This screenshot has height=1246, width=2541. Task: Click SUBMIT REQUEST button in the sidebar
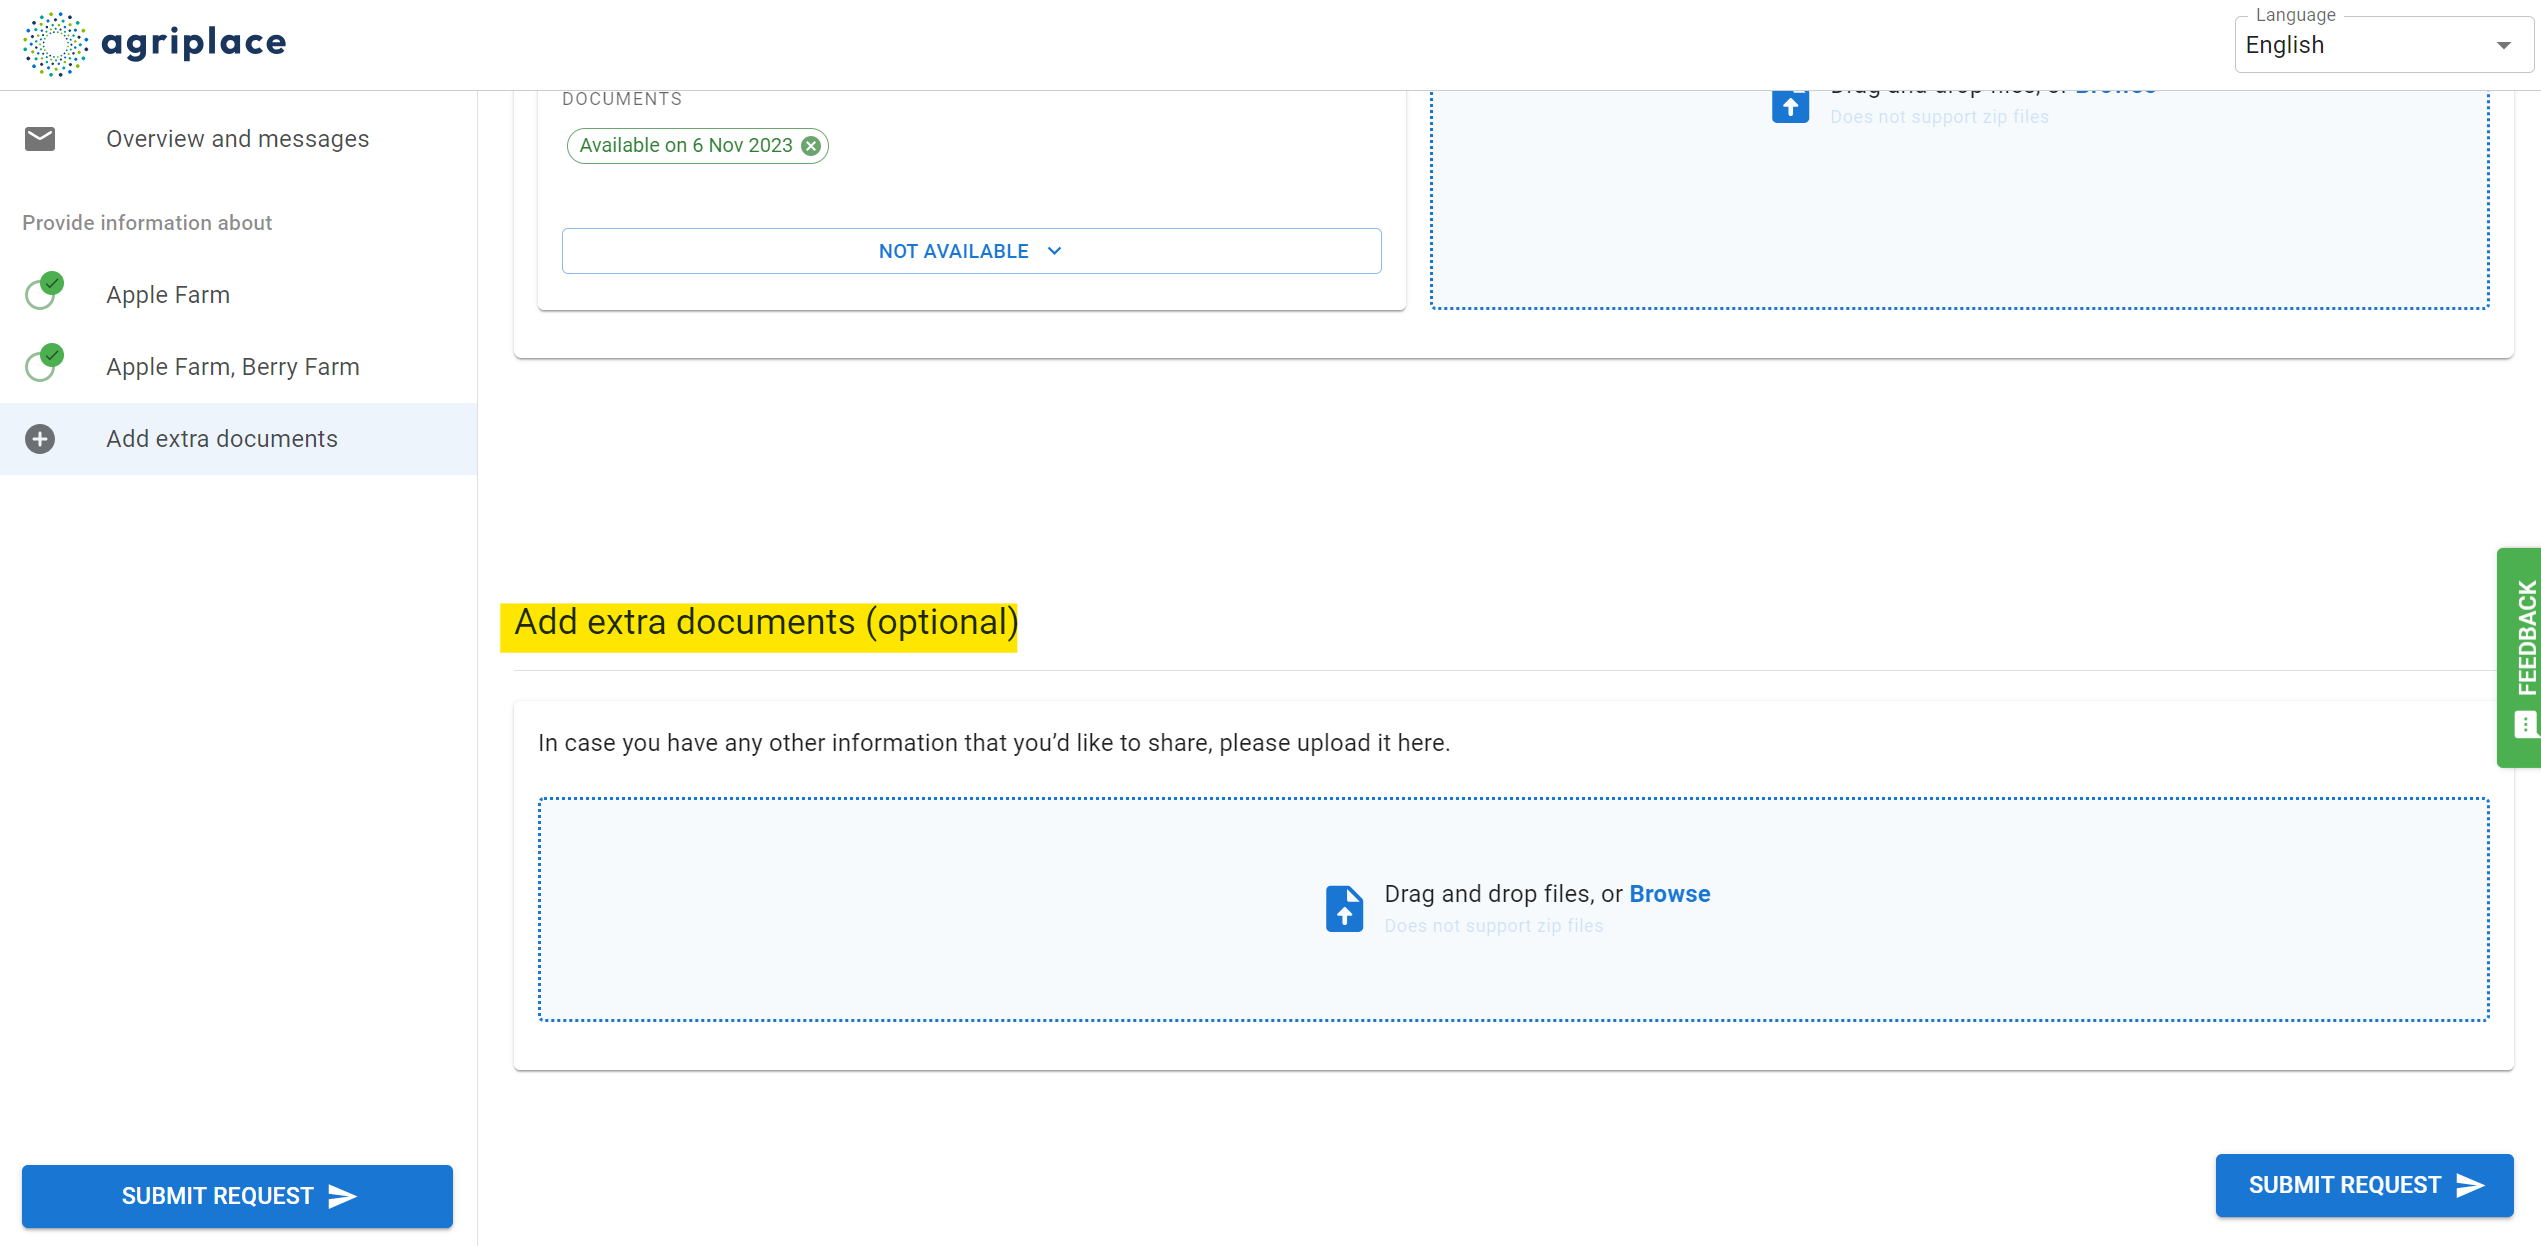(x=237, y=1196)
